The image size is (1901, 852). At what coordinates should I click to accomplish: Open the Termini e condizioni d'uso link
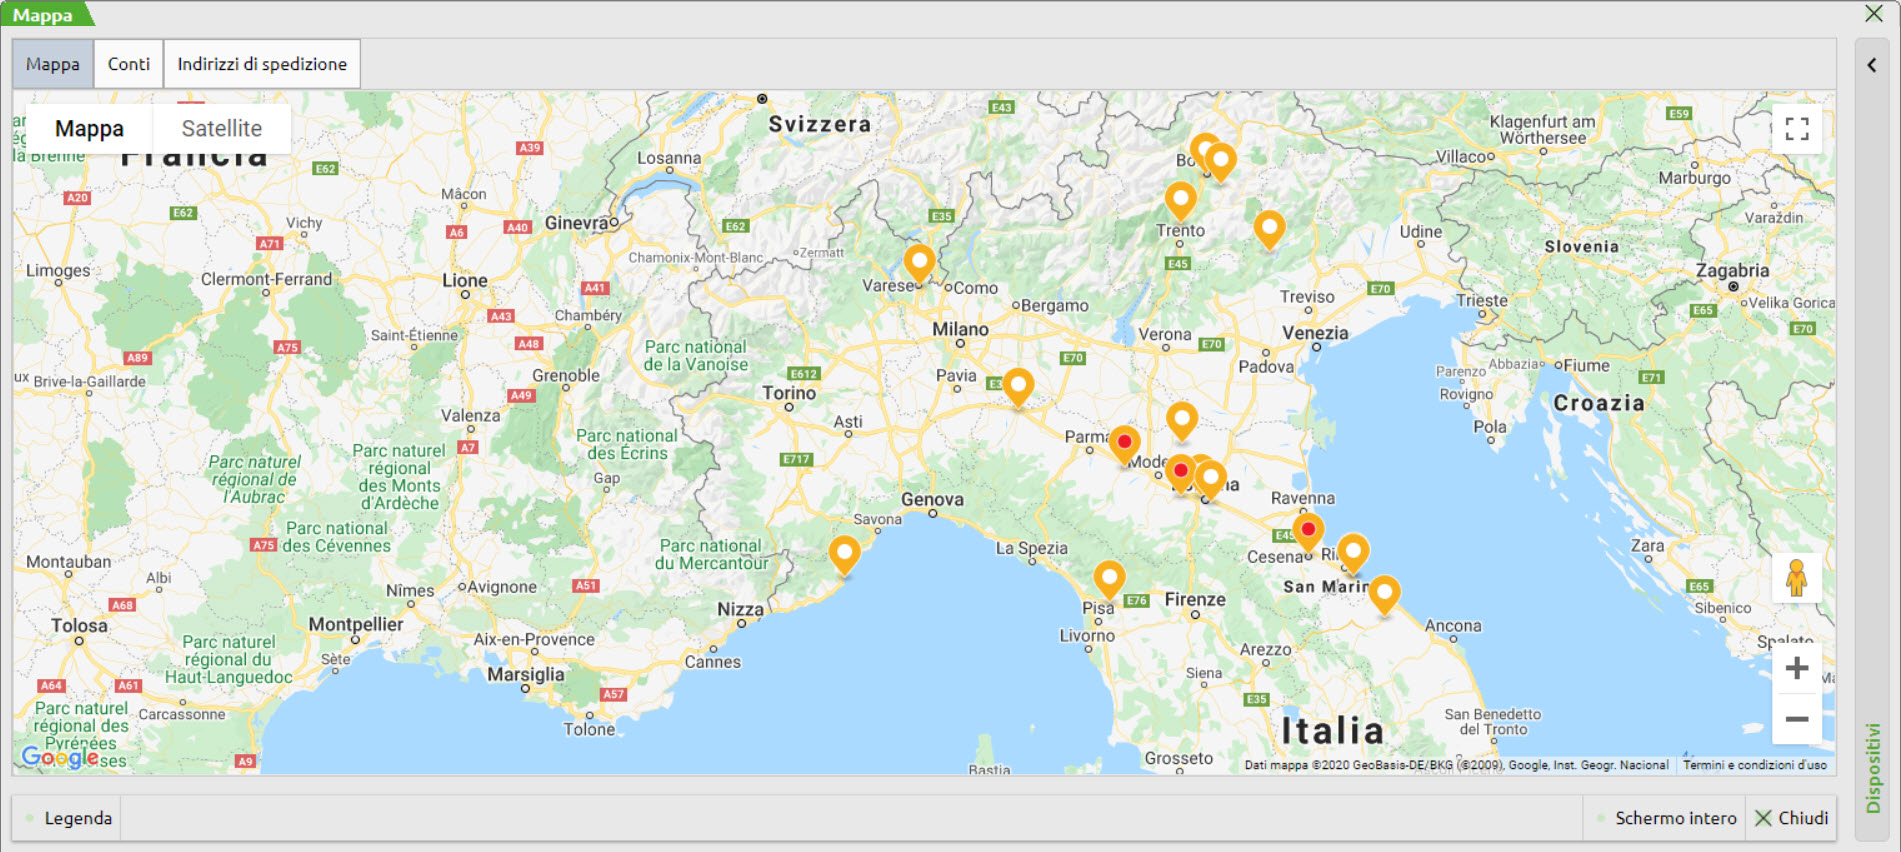click(x=1754, y=765)
